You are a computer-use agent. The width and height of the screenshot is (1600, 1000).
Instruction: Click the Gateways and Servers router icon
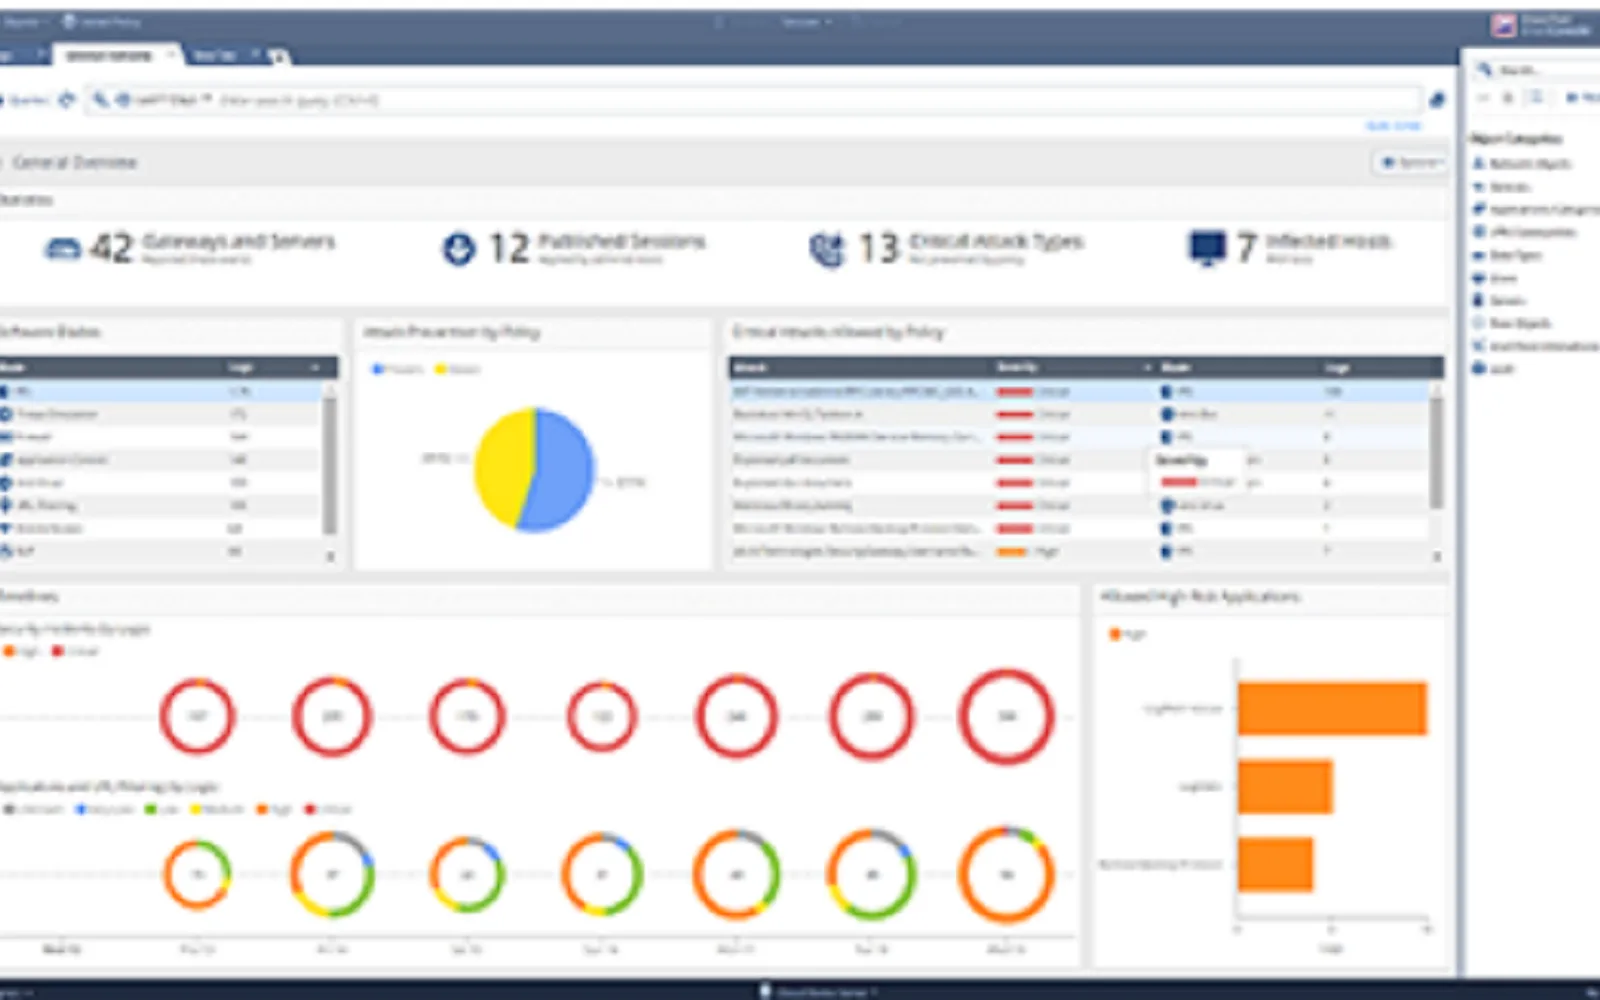tap(62, 248)
